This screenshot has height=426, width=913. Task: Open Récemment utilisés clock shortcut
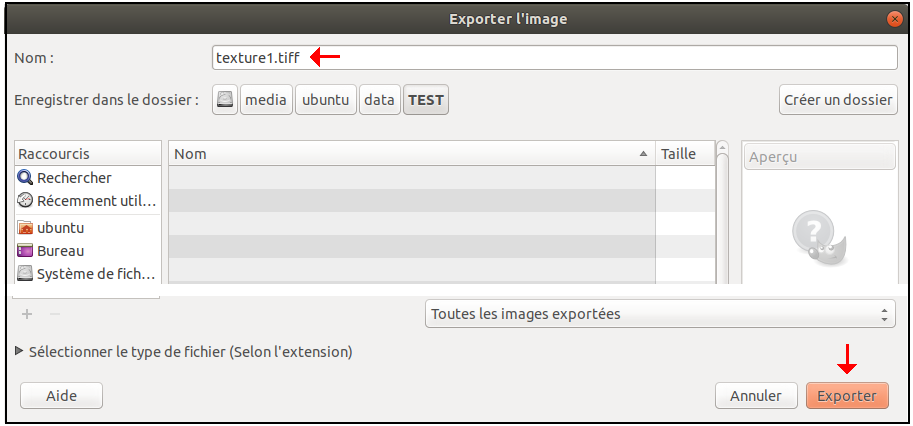87,201
